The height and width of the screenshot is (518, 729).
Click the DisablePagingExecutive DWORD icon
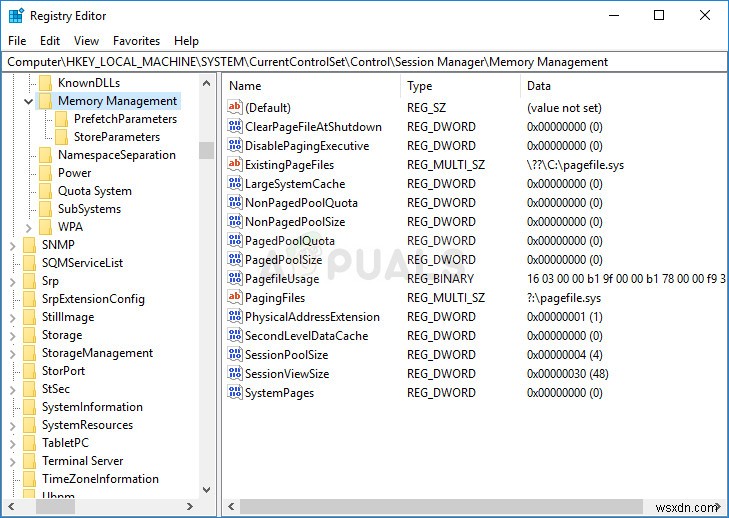(x=235, y=145)
